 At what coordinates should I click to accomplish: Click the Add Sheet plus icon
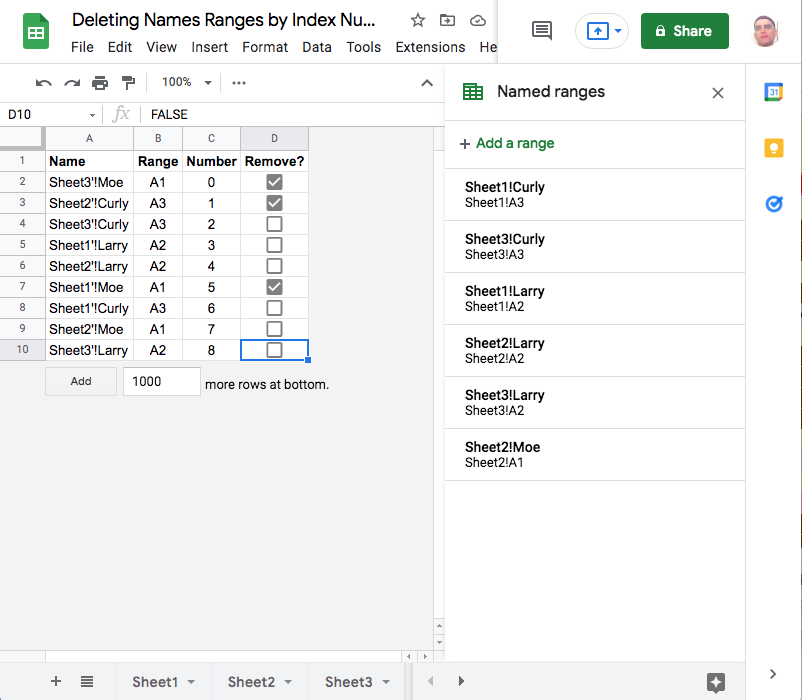(56, 681)
